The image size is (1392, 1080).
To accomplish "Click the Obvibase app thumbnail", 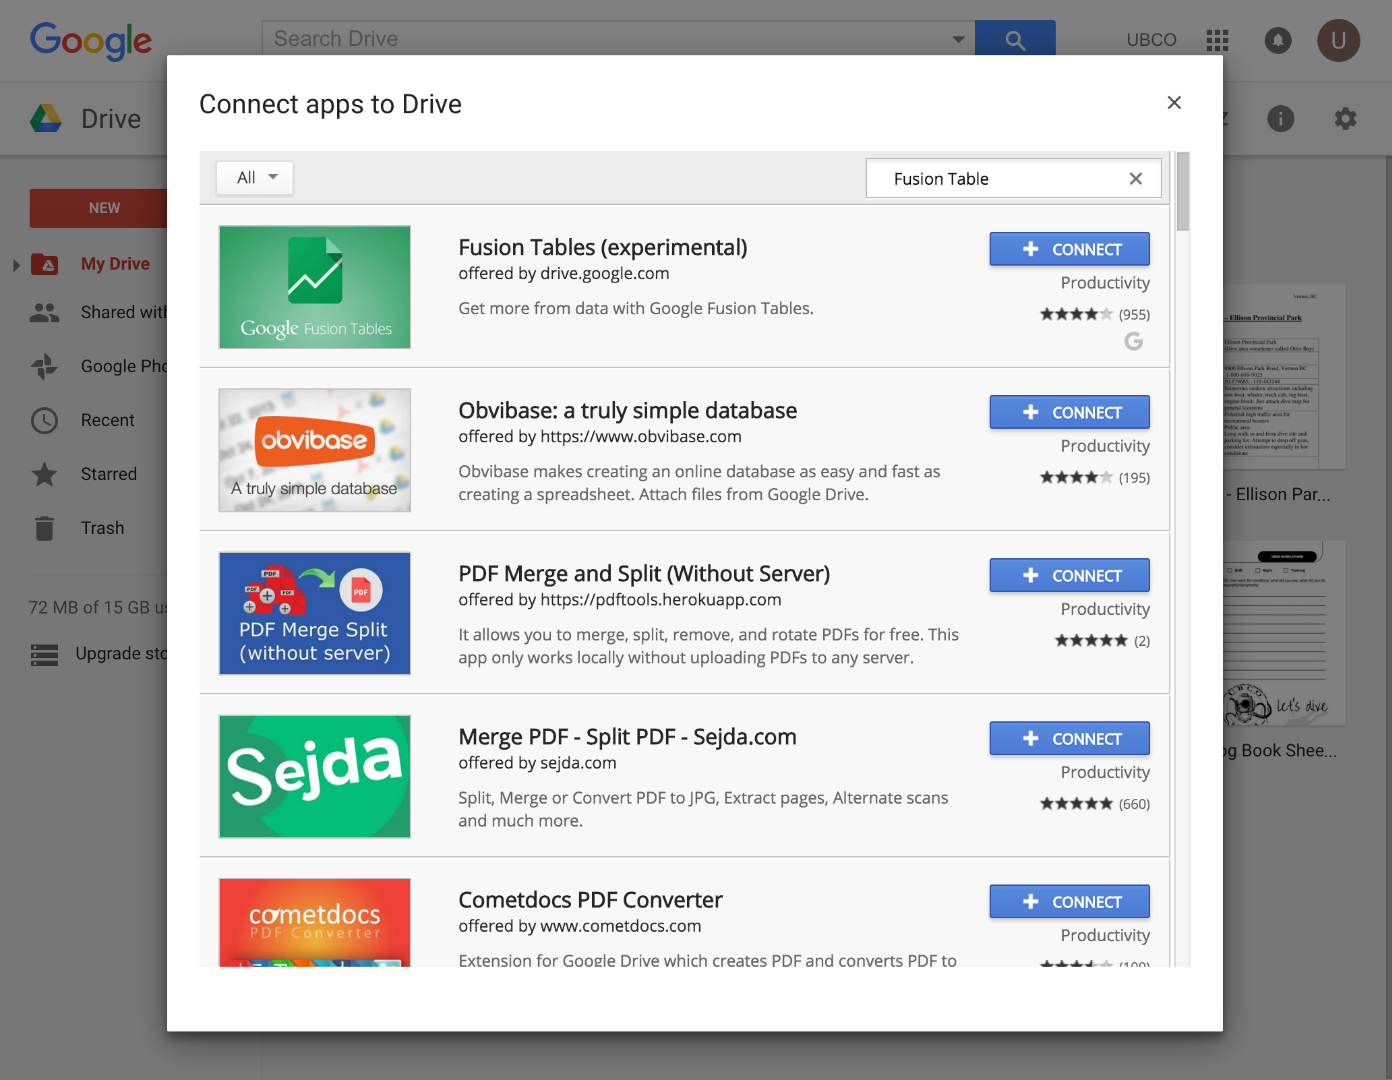I will pos(314,450).
